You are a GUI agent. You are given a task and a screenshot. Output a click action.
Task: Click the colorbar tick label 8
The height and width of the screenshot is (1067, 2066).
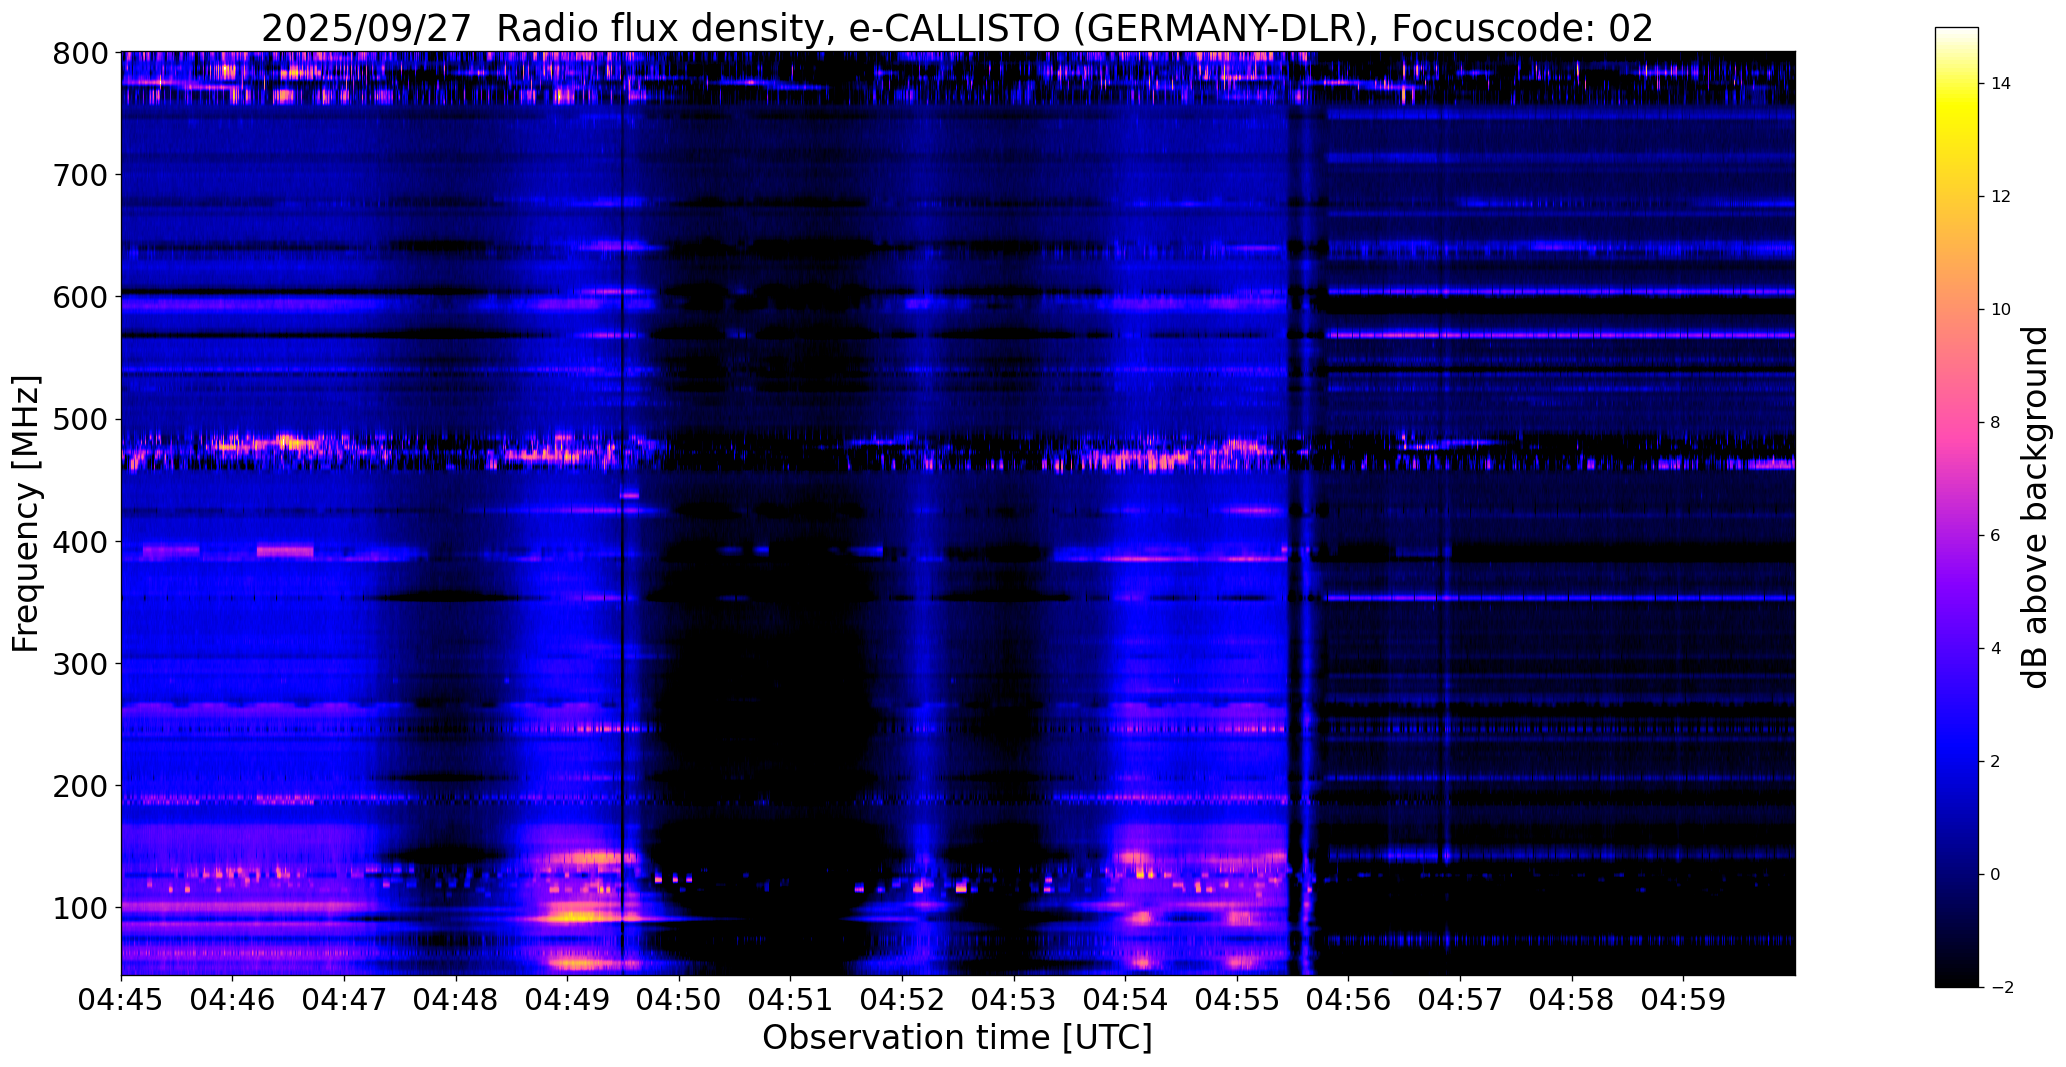pyautogui.click(x=1995, y=423)
